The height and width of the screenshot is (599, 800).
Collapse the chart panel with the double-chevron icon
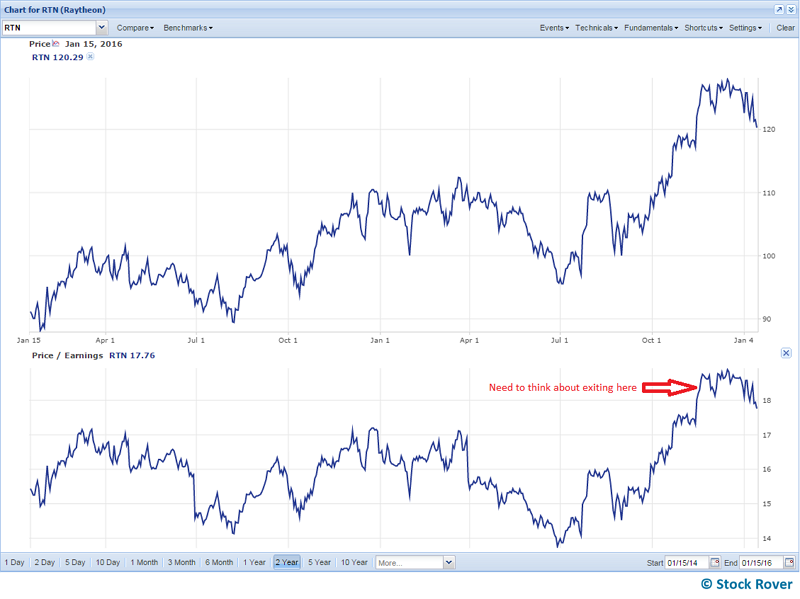tap(791, 10)
